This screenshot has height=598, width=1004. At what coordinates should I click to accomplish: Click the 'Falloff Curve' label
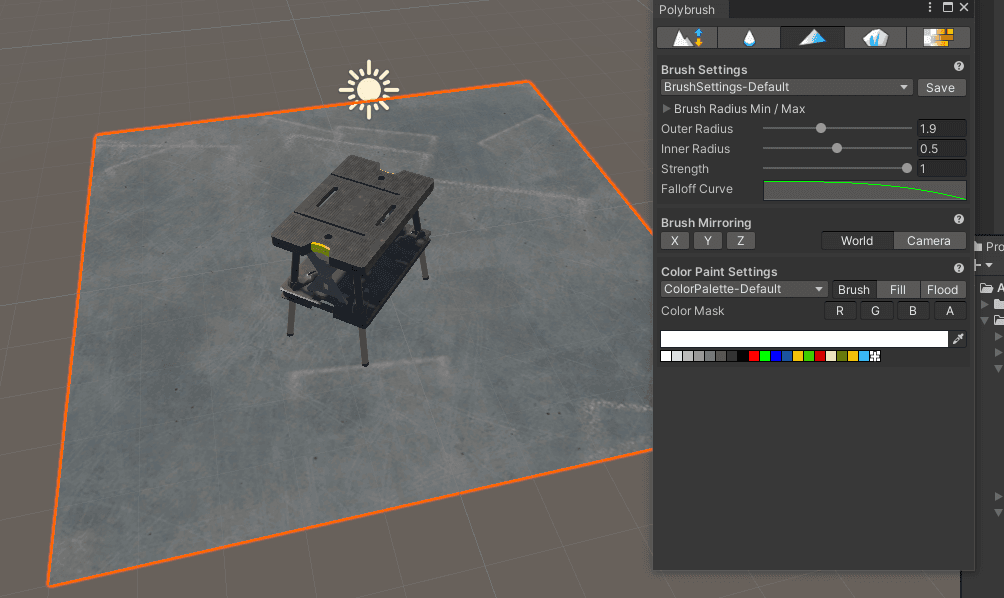coord(697,189)
